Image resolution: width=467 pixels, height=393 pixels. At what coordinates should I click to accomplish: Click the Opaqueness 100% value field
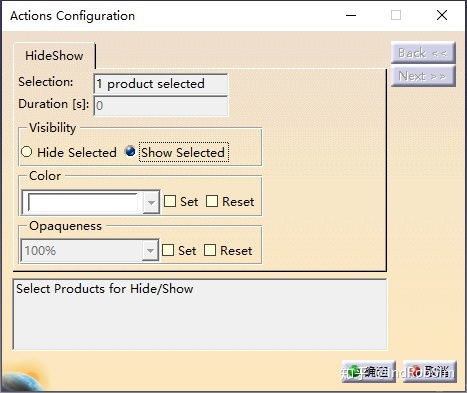coord(82,250)
